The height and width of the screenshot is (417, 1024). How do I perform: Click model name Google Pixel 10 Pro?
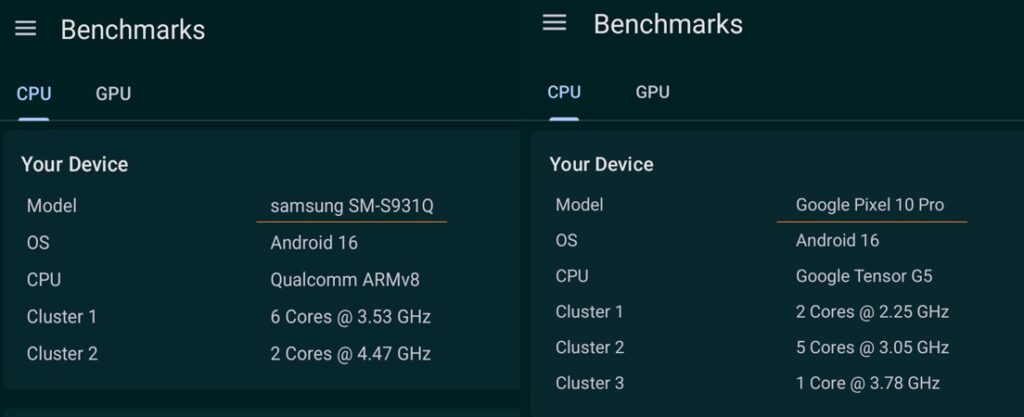[870, 205]
